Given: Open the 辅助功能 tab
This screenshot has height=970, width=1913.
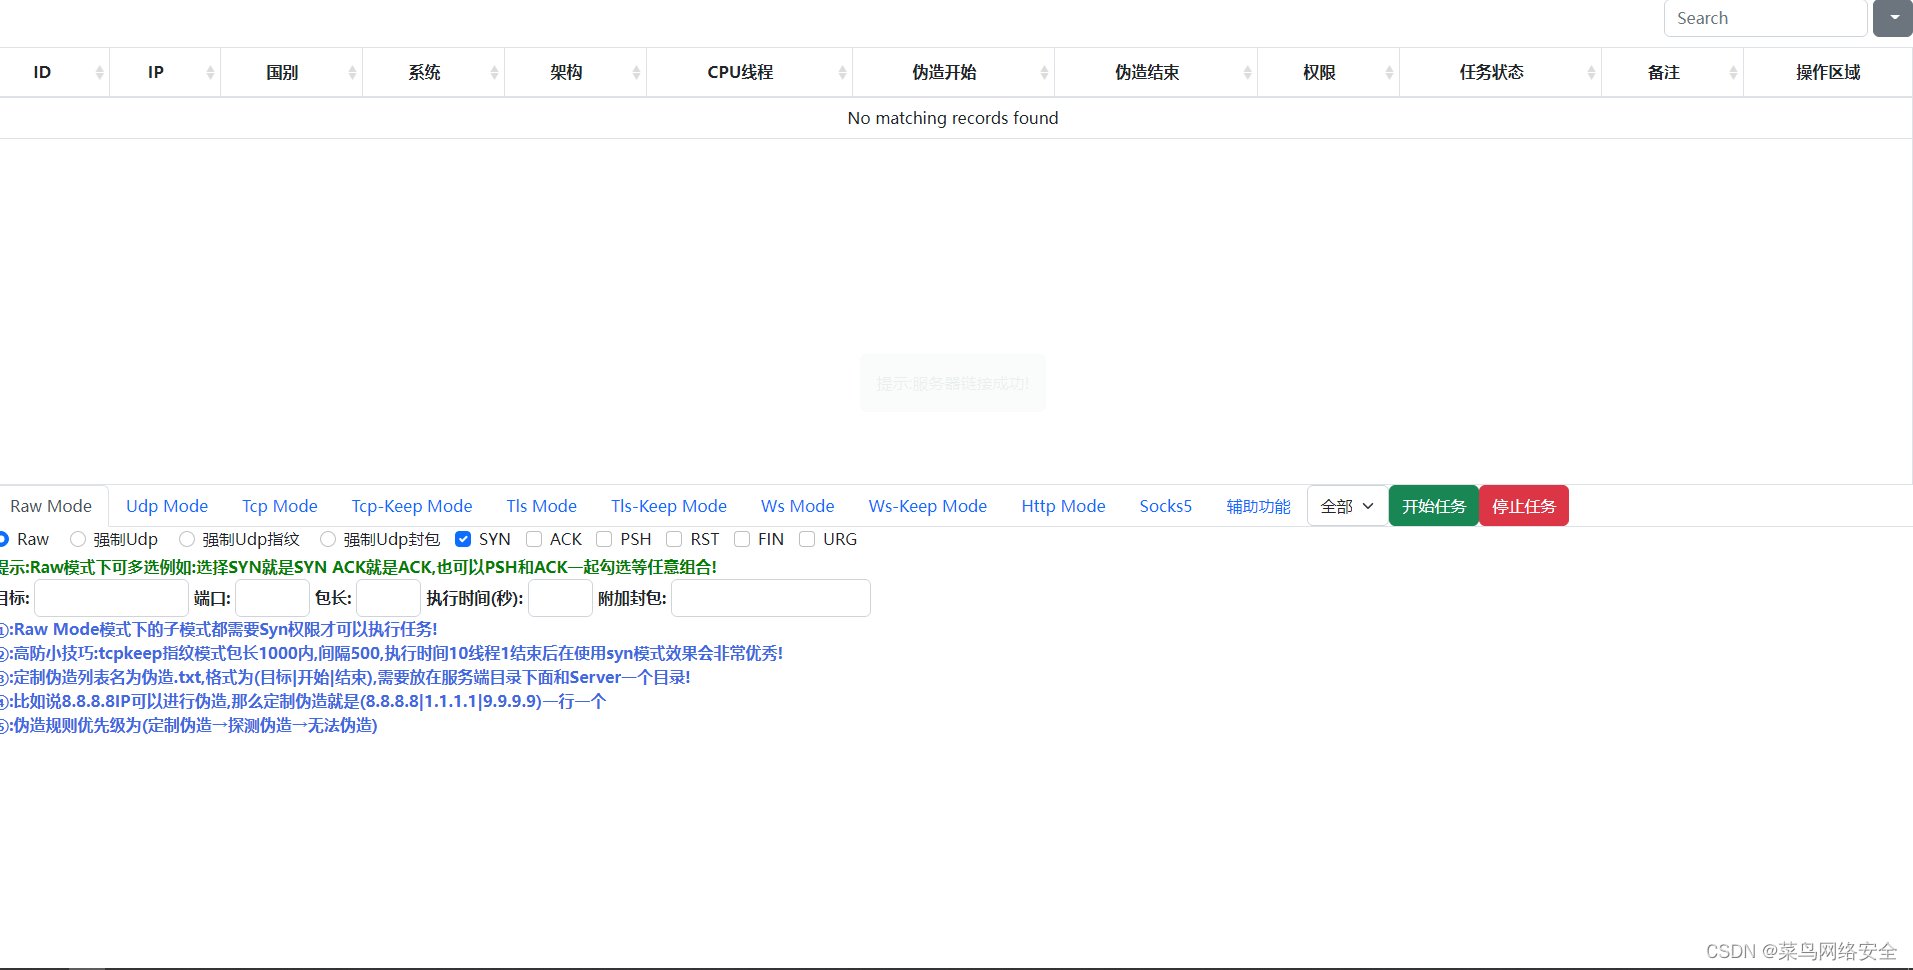Looking at the screenshot, I should click(1258, 506).
